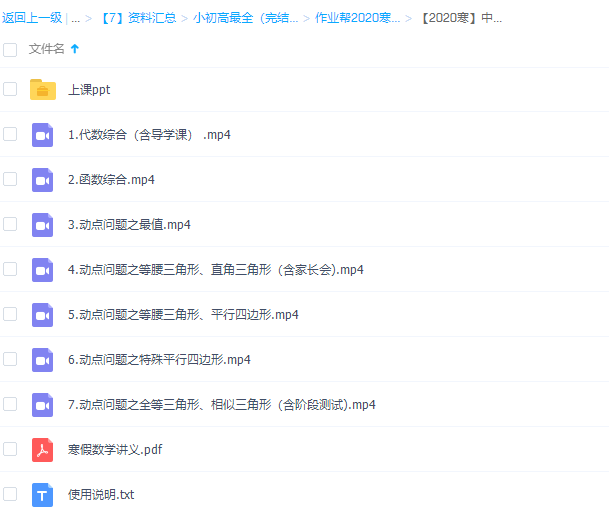Click video icon for 2.函数综合.mp4
The width and height of the screenshot is (609, 516).
coord(42,180)
